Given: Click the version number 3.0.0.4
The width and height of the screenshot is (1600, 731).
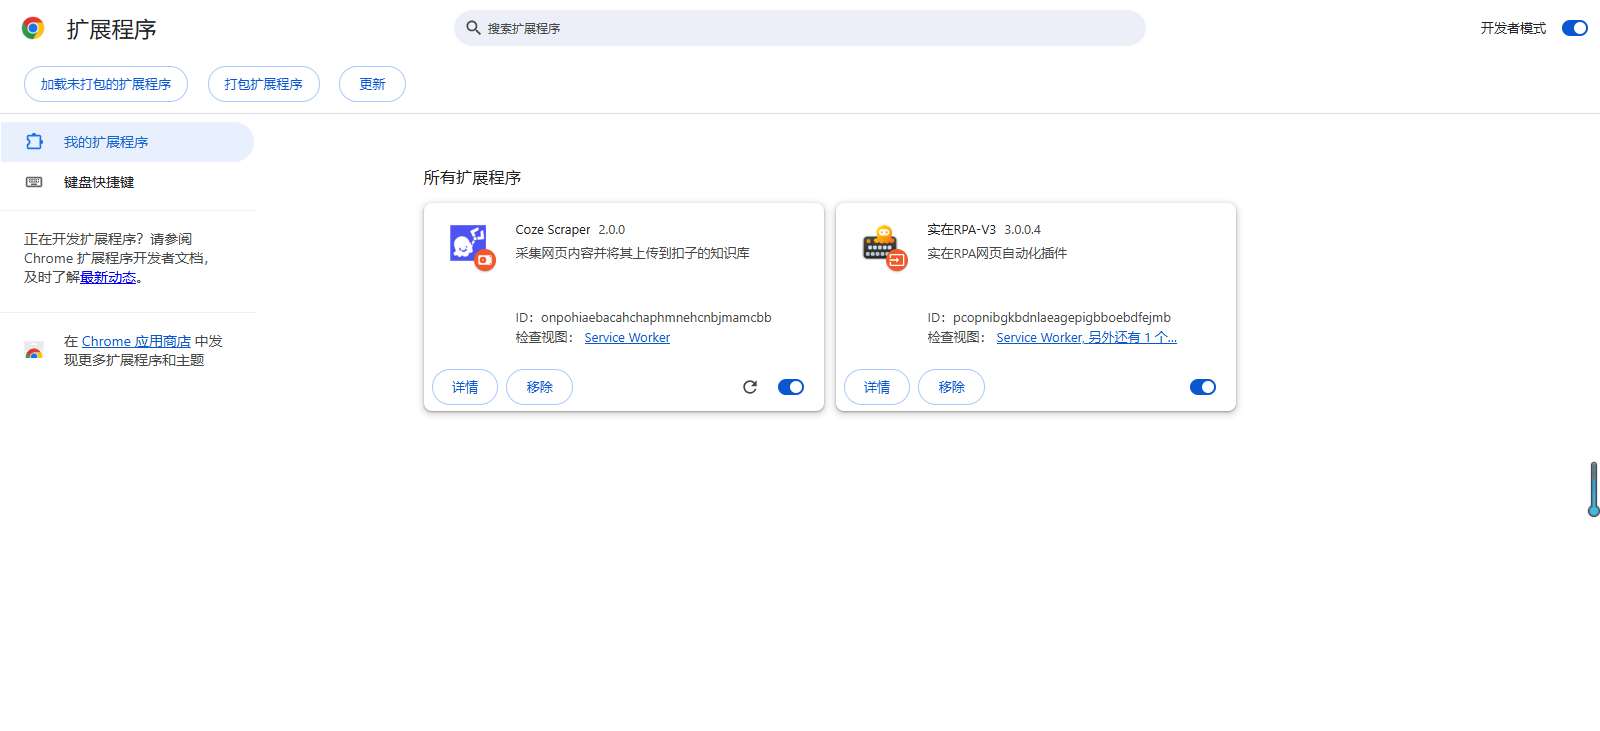Looking at the screenshot, I should coord(1022,229).
